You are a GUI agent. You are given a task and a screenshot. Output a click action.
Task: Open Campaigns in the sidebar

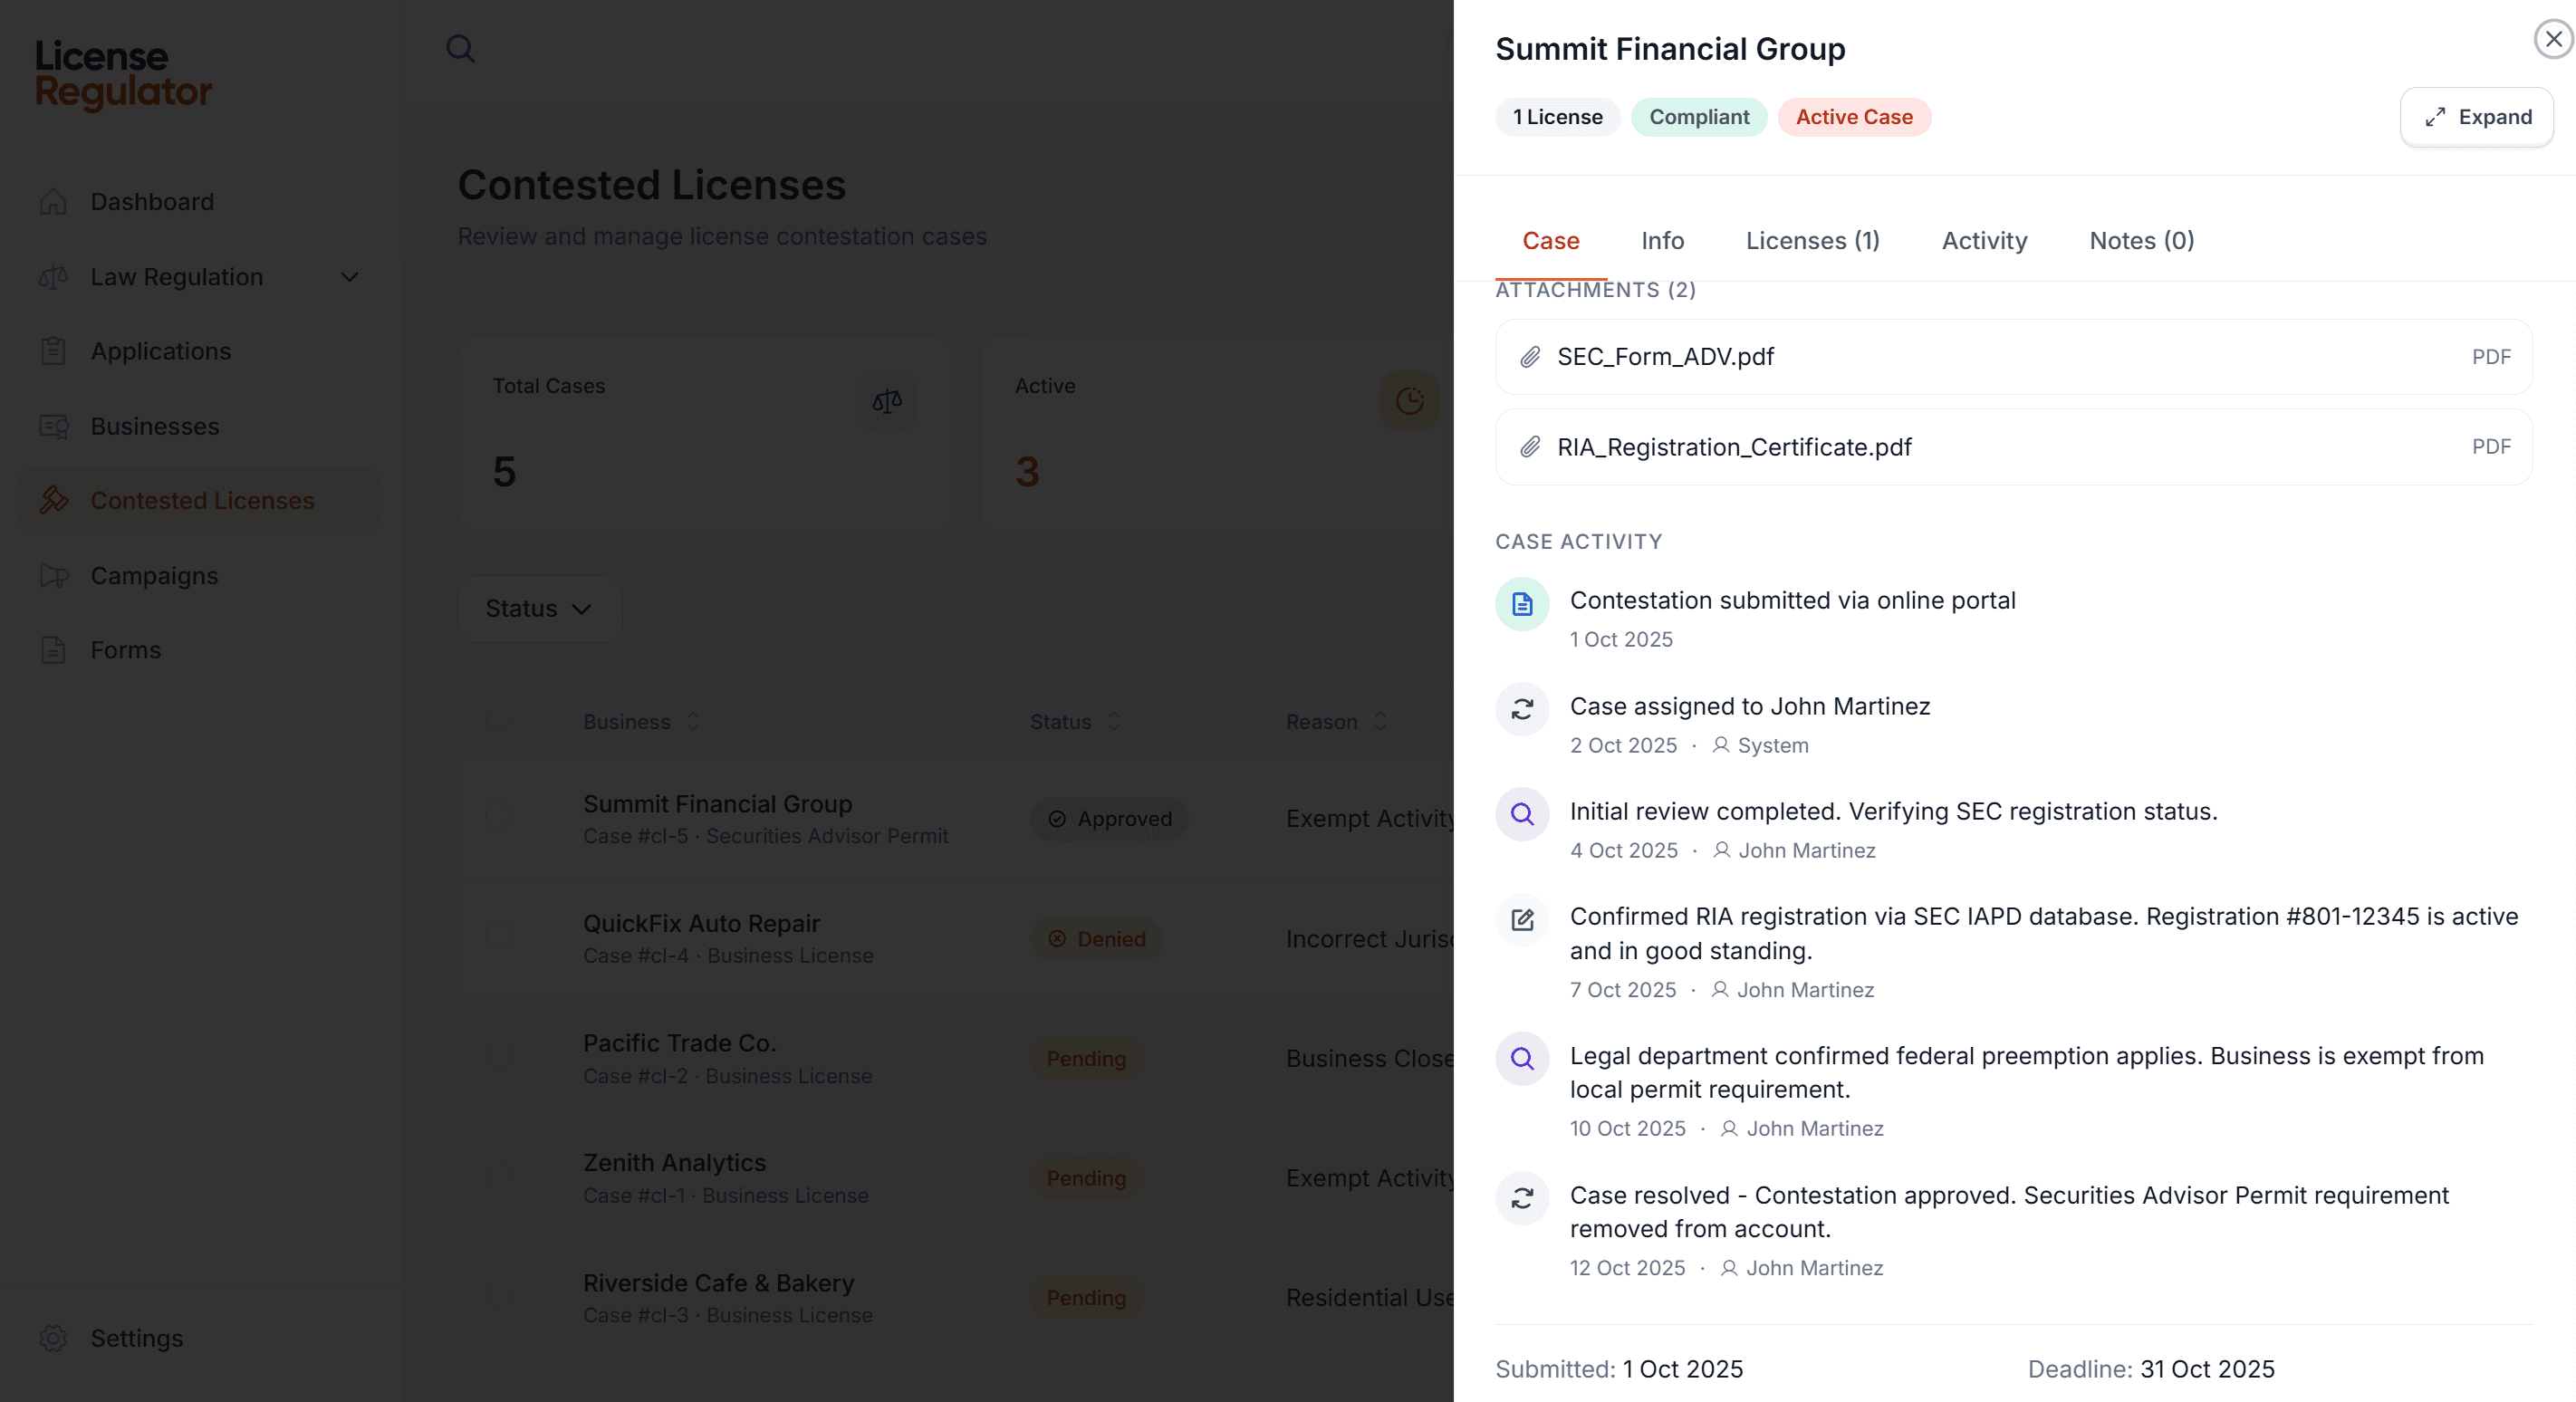(200, 576)
